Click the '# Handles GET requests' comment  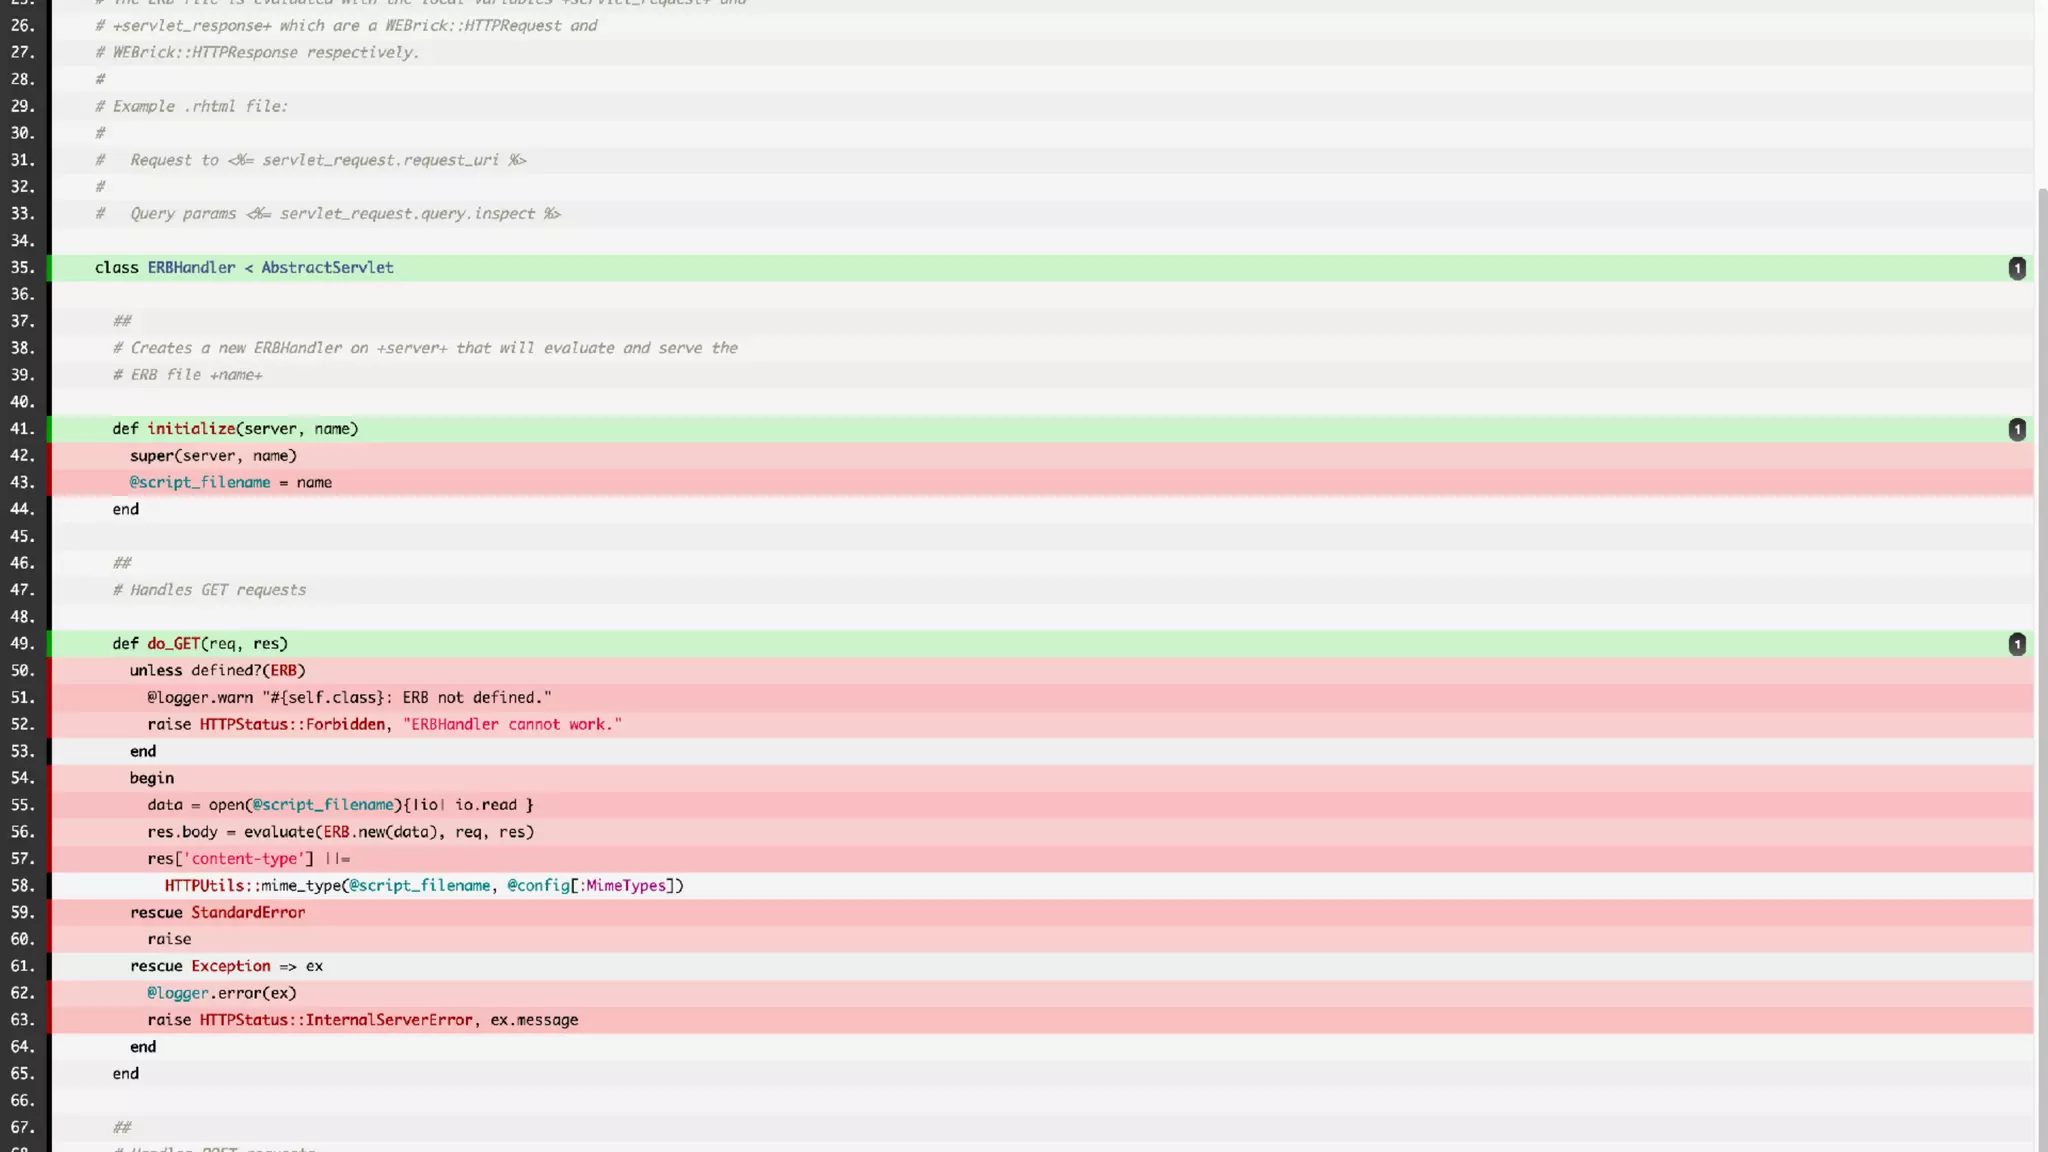209,590
